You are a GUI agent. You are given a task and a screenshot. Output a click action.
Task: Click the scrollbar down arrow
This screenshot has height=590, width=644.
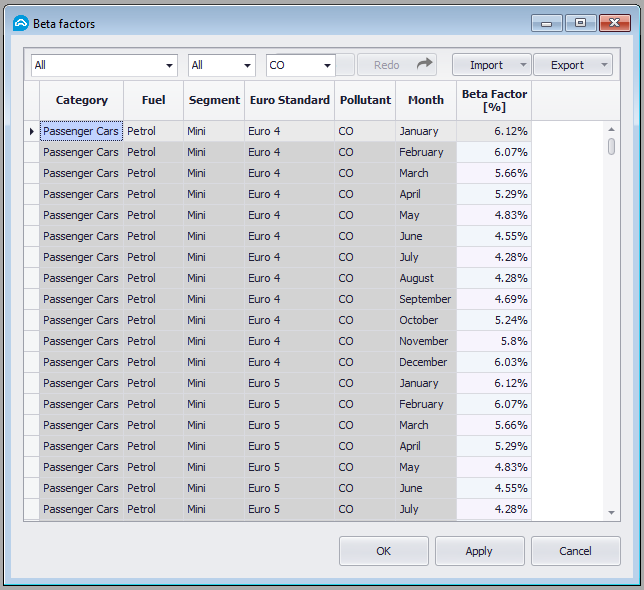612,512
